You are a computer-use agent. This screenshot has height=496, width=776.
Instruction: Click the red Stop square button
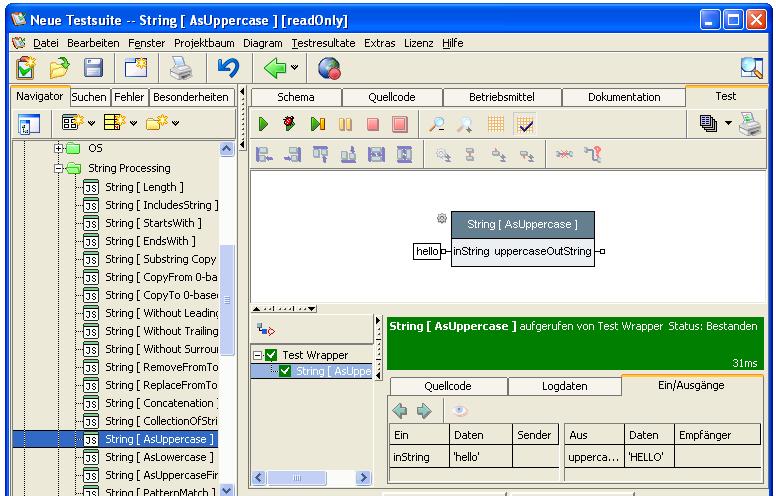[x=373, y=125]
